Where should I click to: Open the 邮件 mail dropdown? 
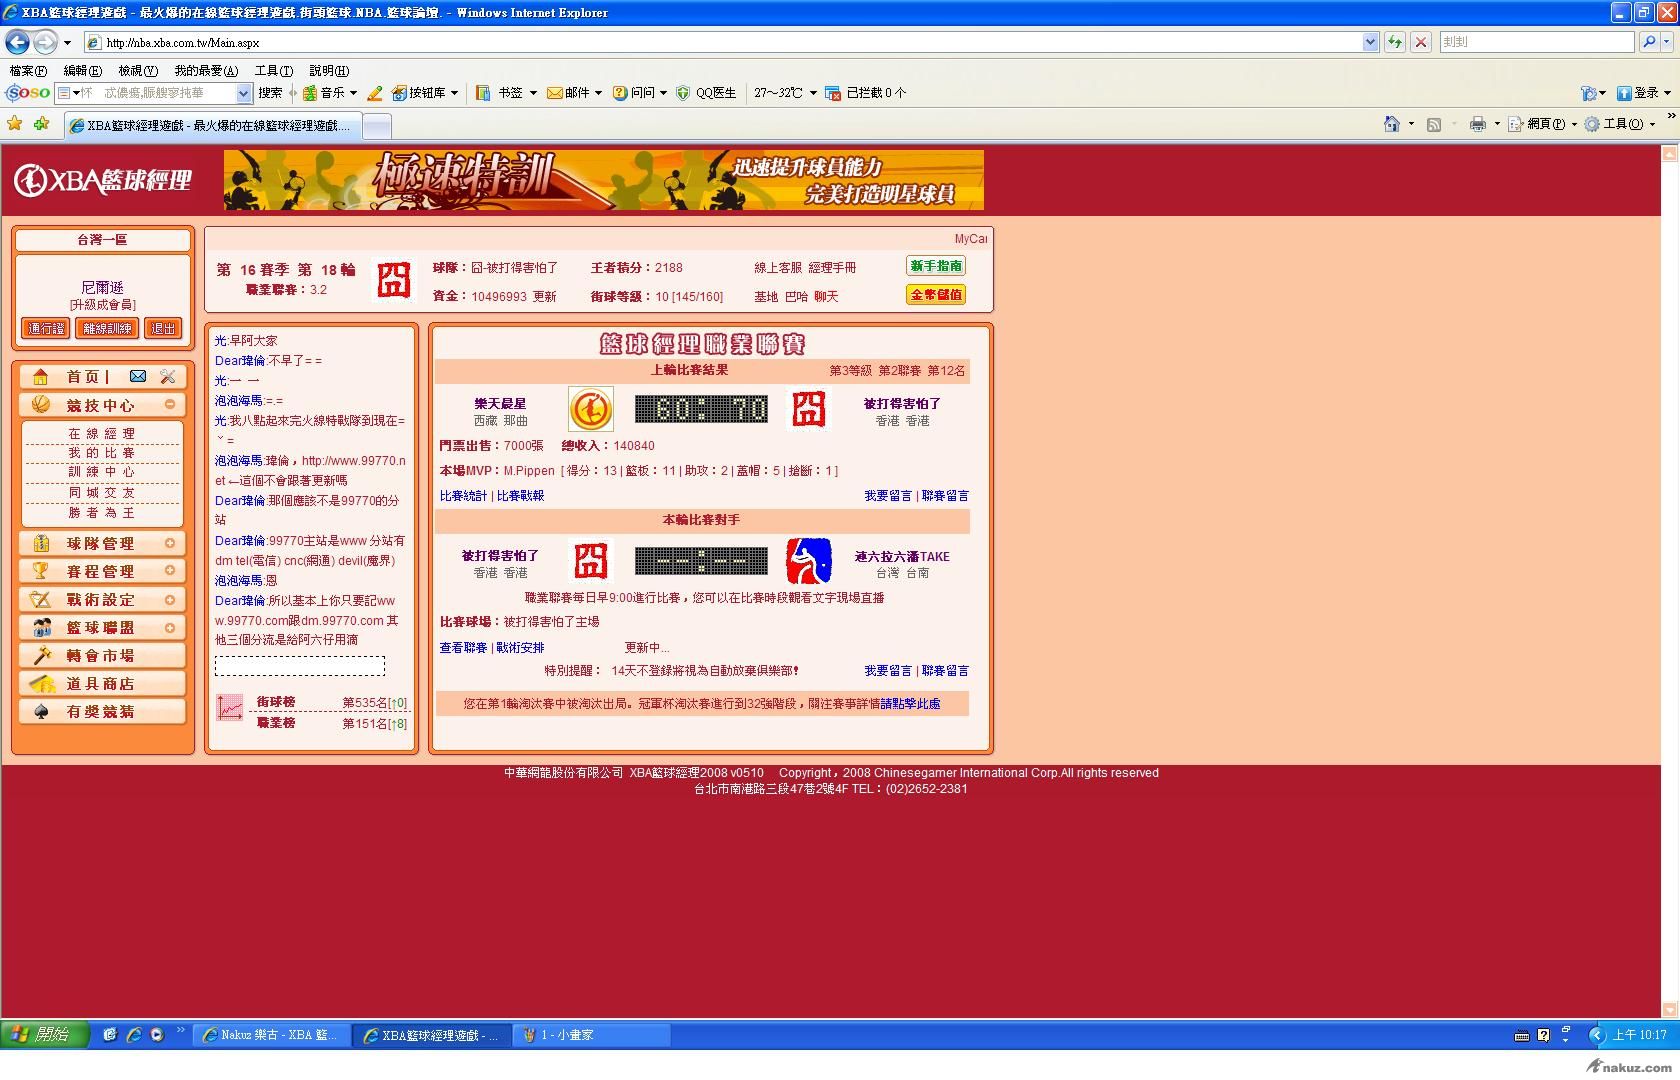click(x=598, y=93)
